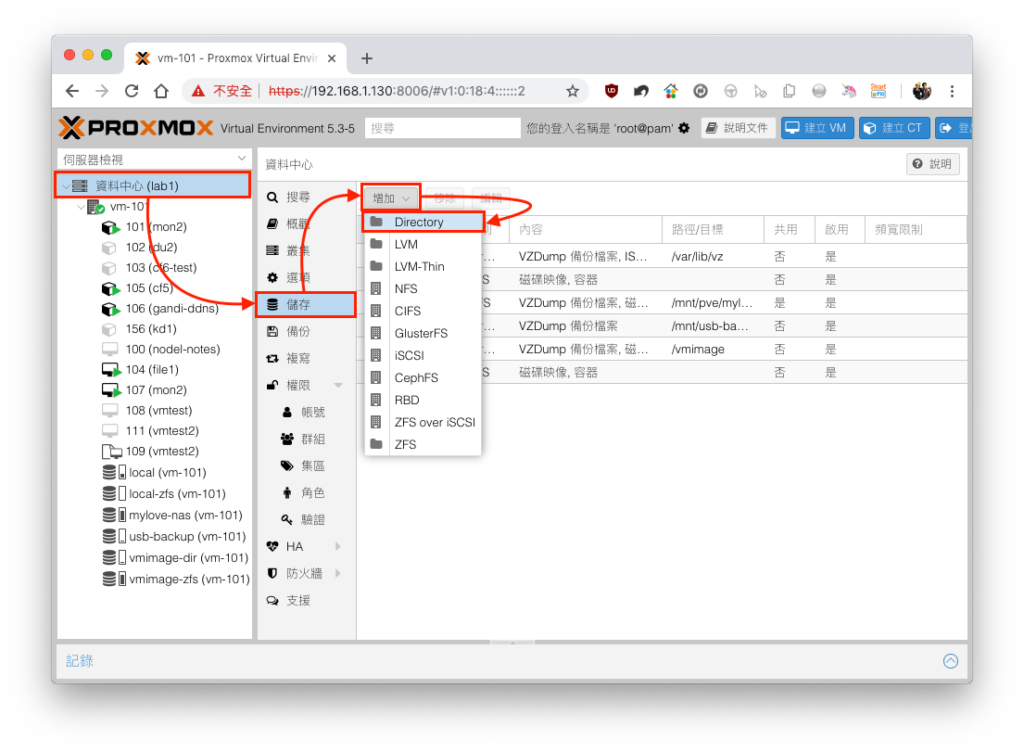1024x752 pixels.
Task: Select usb-backup (vm-101) storage in tree
Action: (x=187, y=537)
